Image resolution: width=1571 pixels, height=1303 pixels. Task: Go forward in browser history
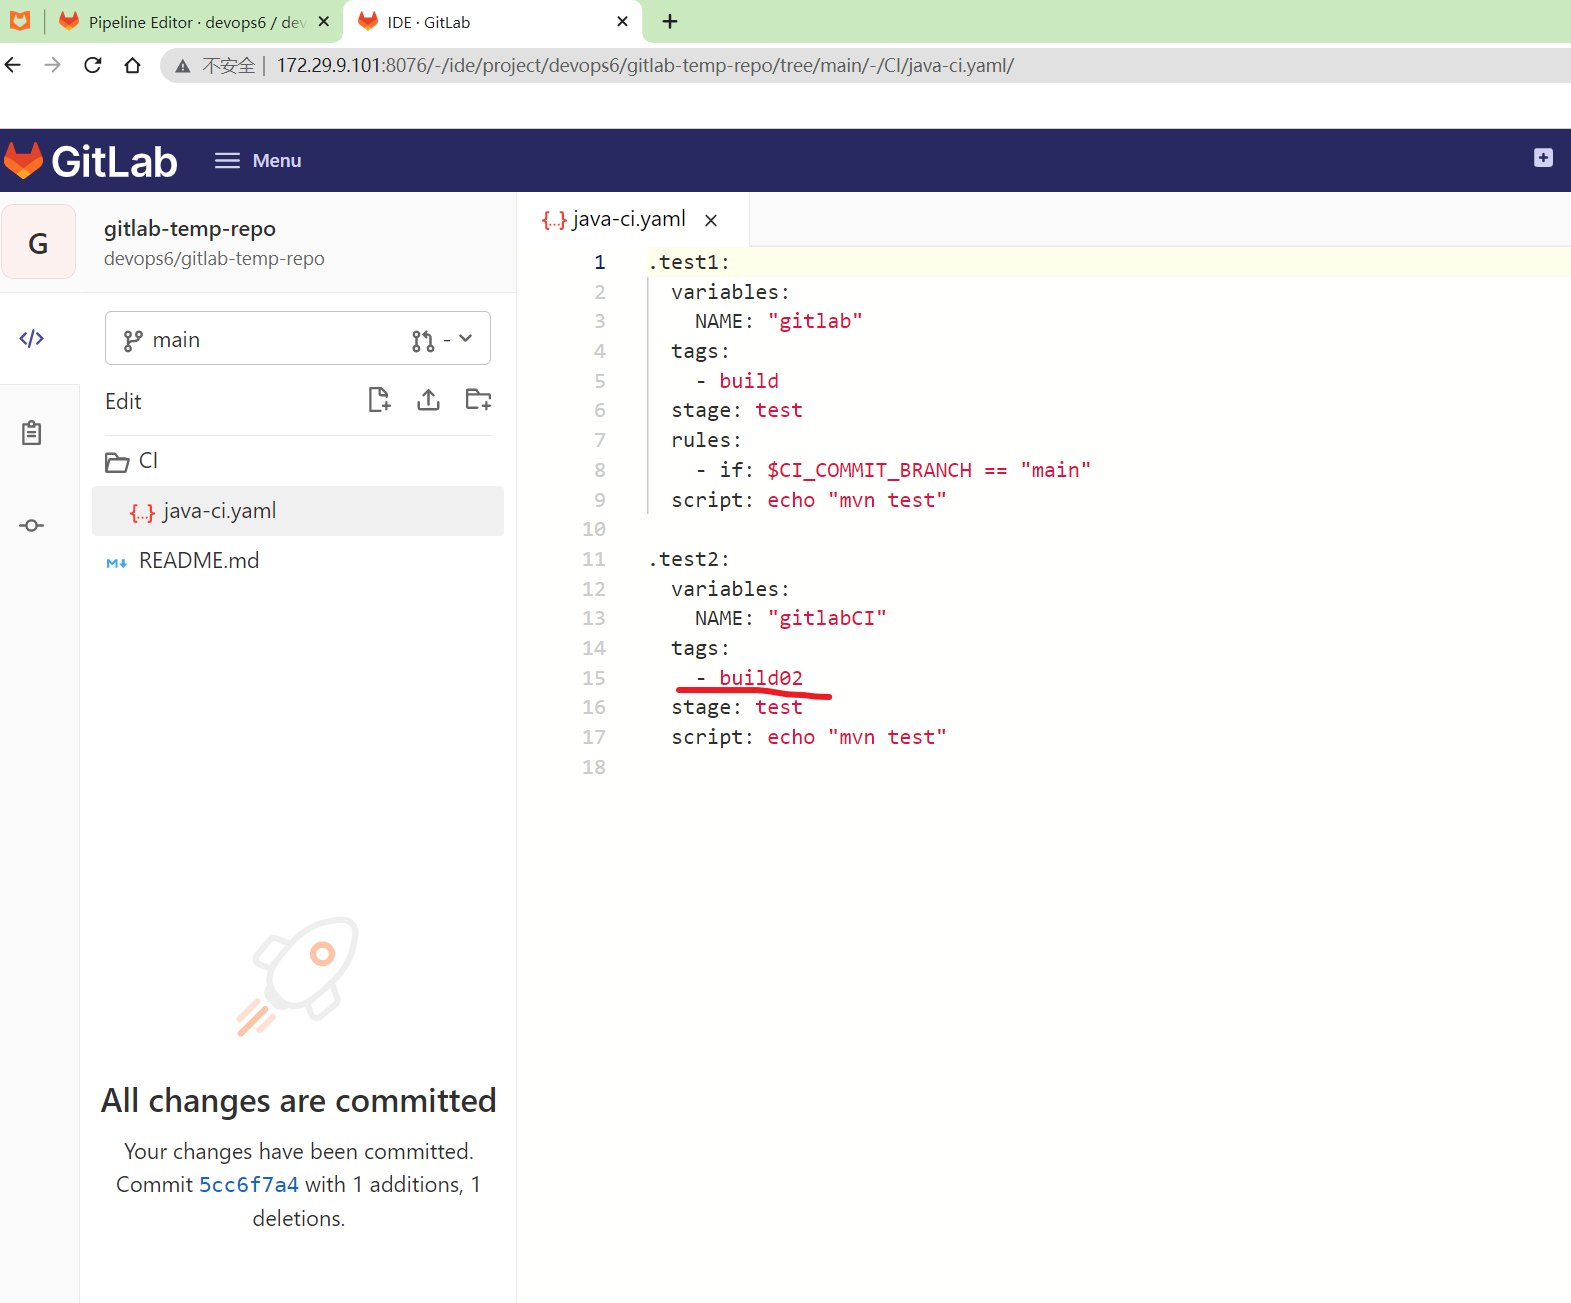coord(53,65)
